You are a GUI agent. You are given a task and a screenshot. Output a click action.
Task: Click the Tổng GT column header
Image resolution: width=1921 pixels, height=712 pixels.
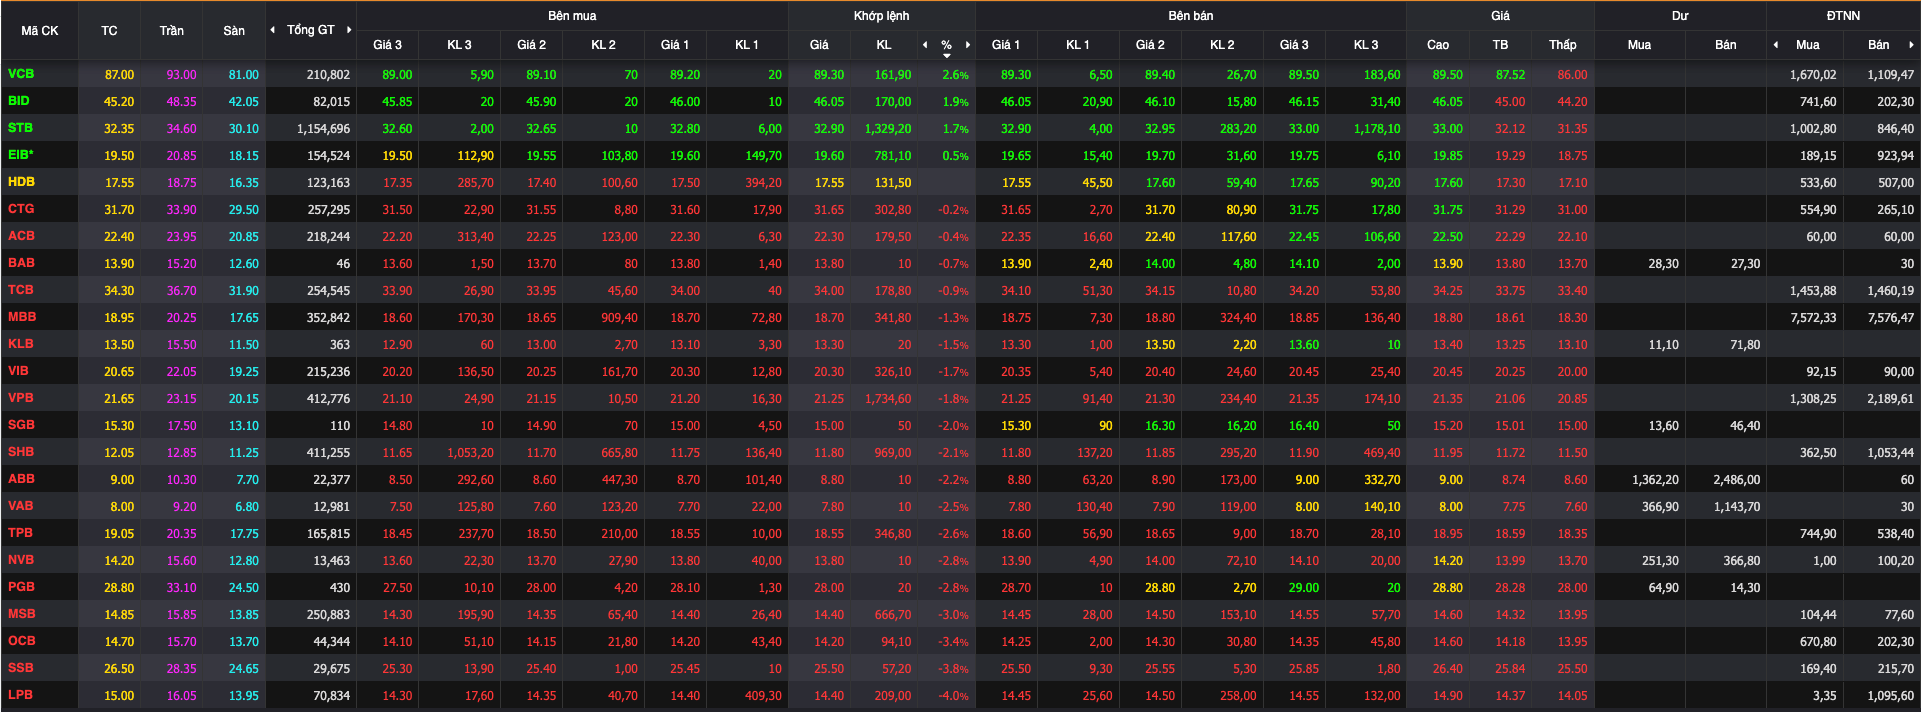[311, 30]
